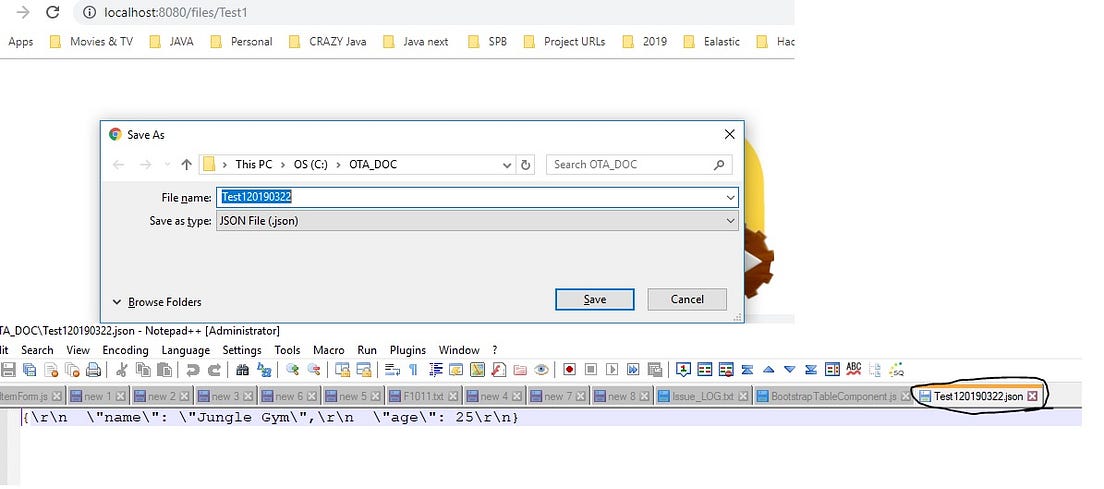Click the Save icon in Notepad++ toolbar
Screen dimensions: 1104x489
8,369
